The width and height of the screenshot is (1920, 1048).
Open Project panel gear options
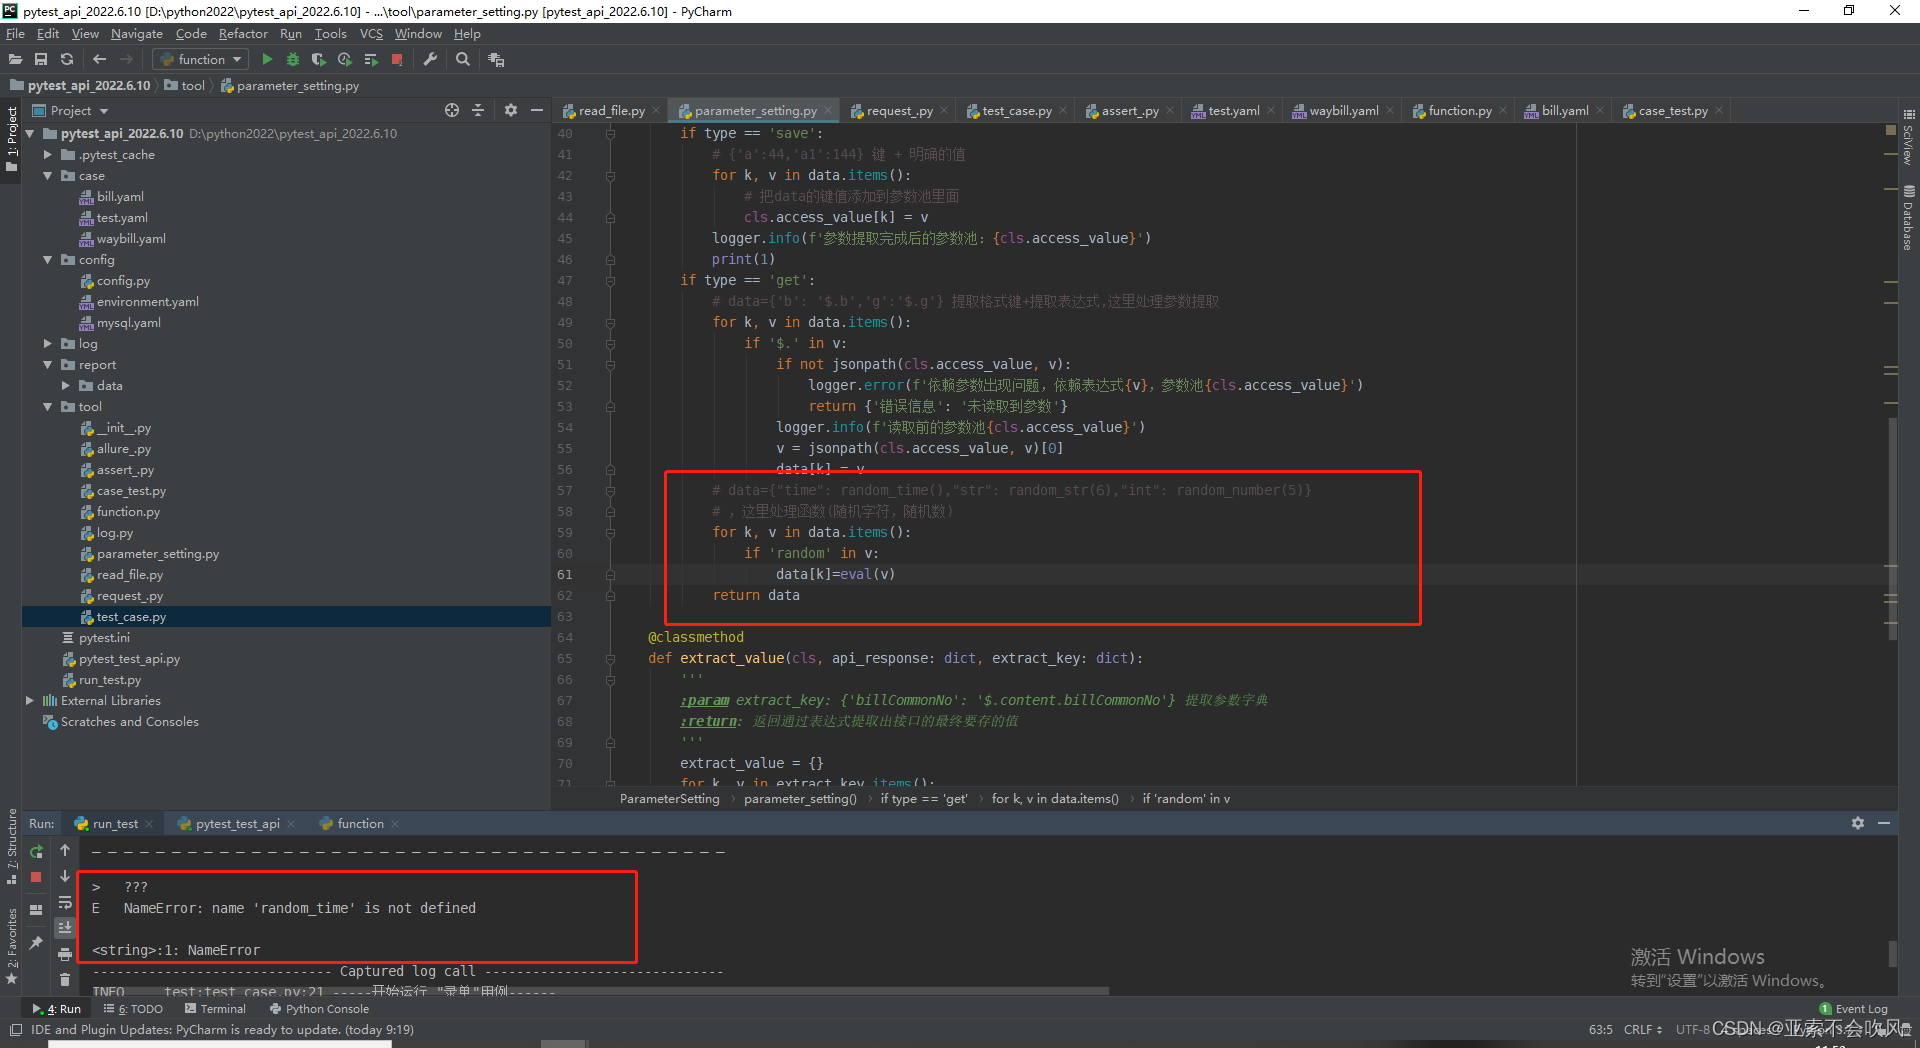tap(511, 110)
